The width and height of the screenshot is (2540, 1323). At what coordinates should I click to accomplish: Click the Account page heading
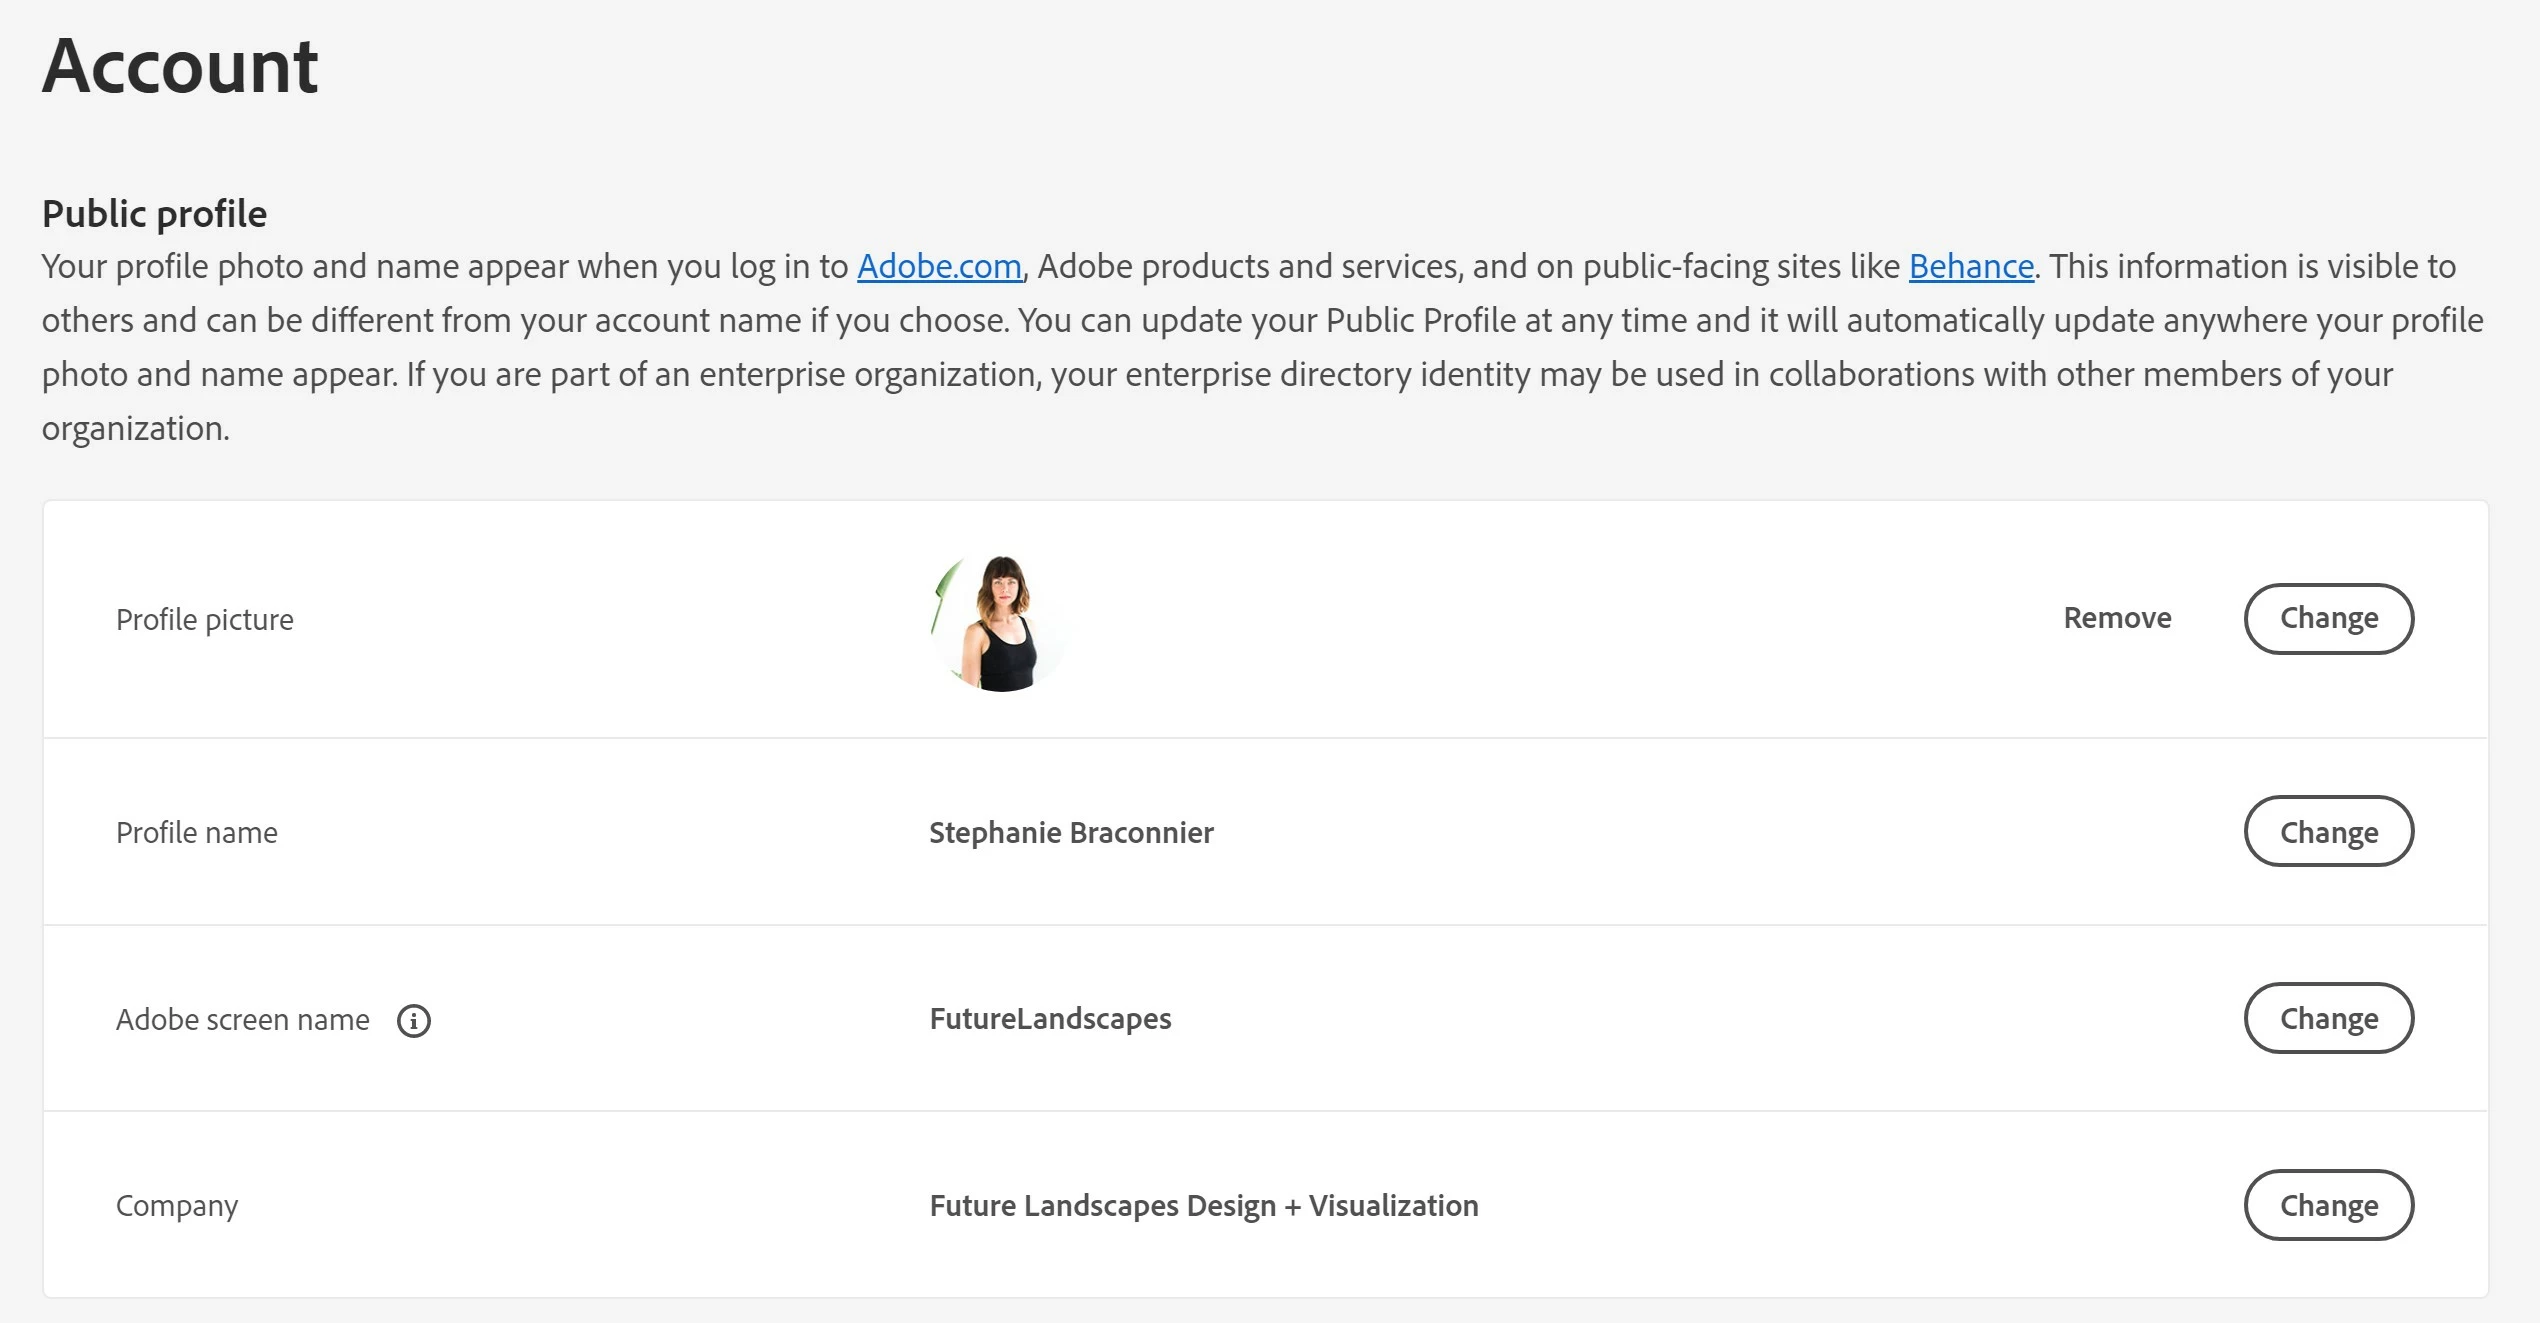(x=180, y=66)
